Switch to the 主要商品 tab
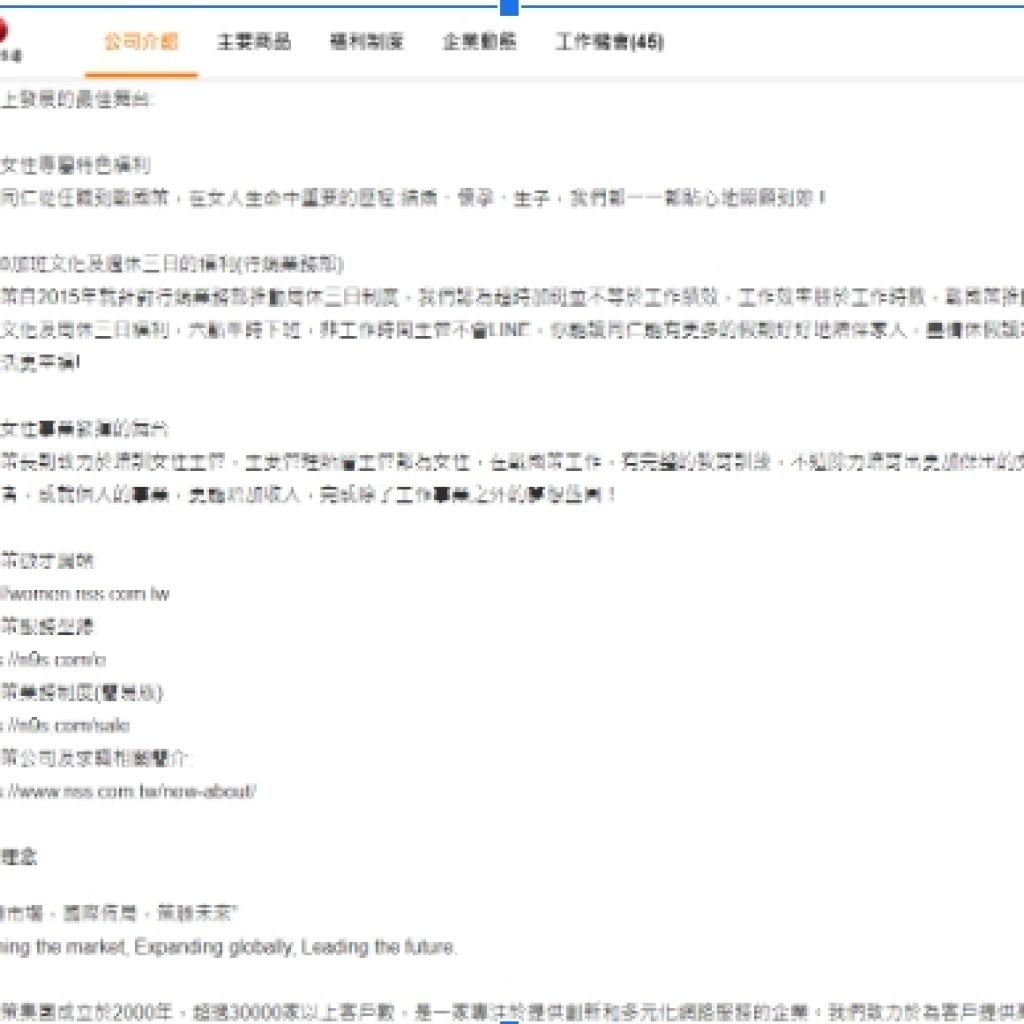 pos(254,42)
